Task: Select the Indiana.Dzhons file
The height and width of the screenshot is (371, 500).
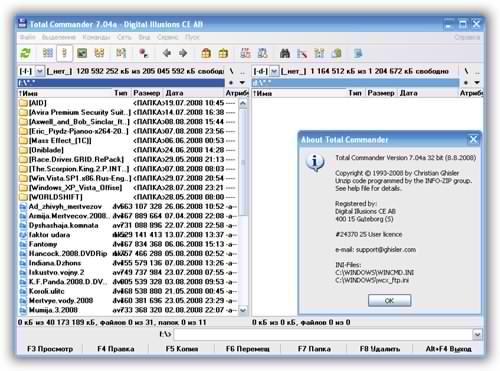Action: tap(128, 263)
